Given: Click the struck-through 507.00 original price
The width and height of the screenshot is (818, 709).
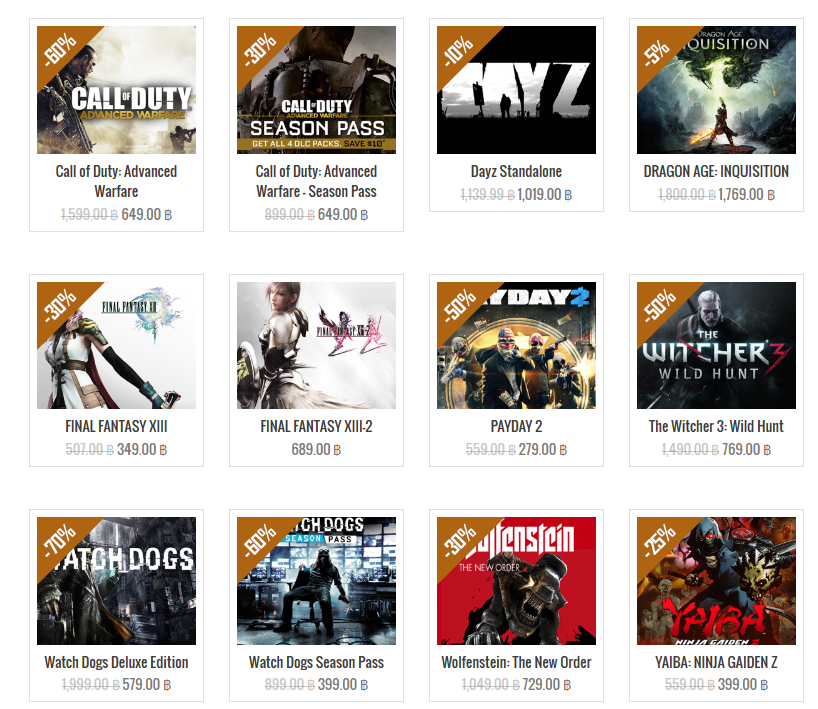Looking at the screenshot, I should 90,449.
